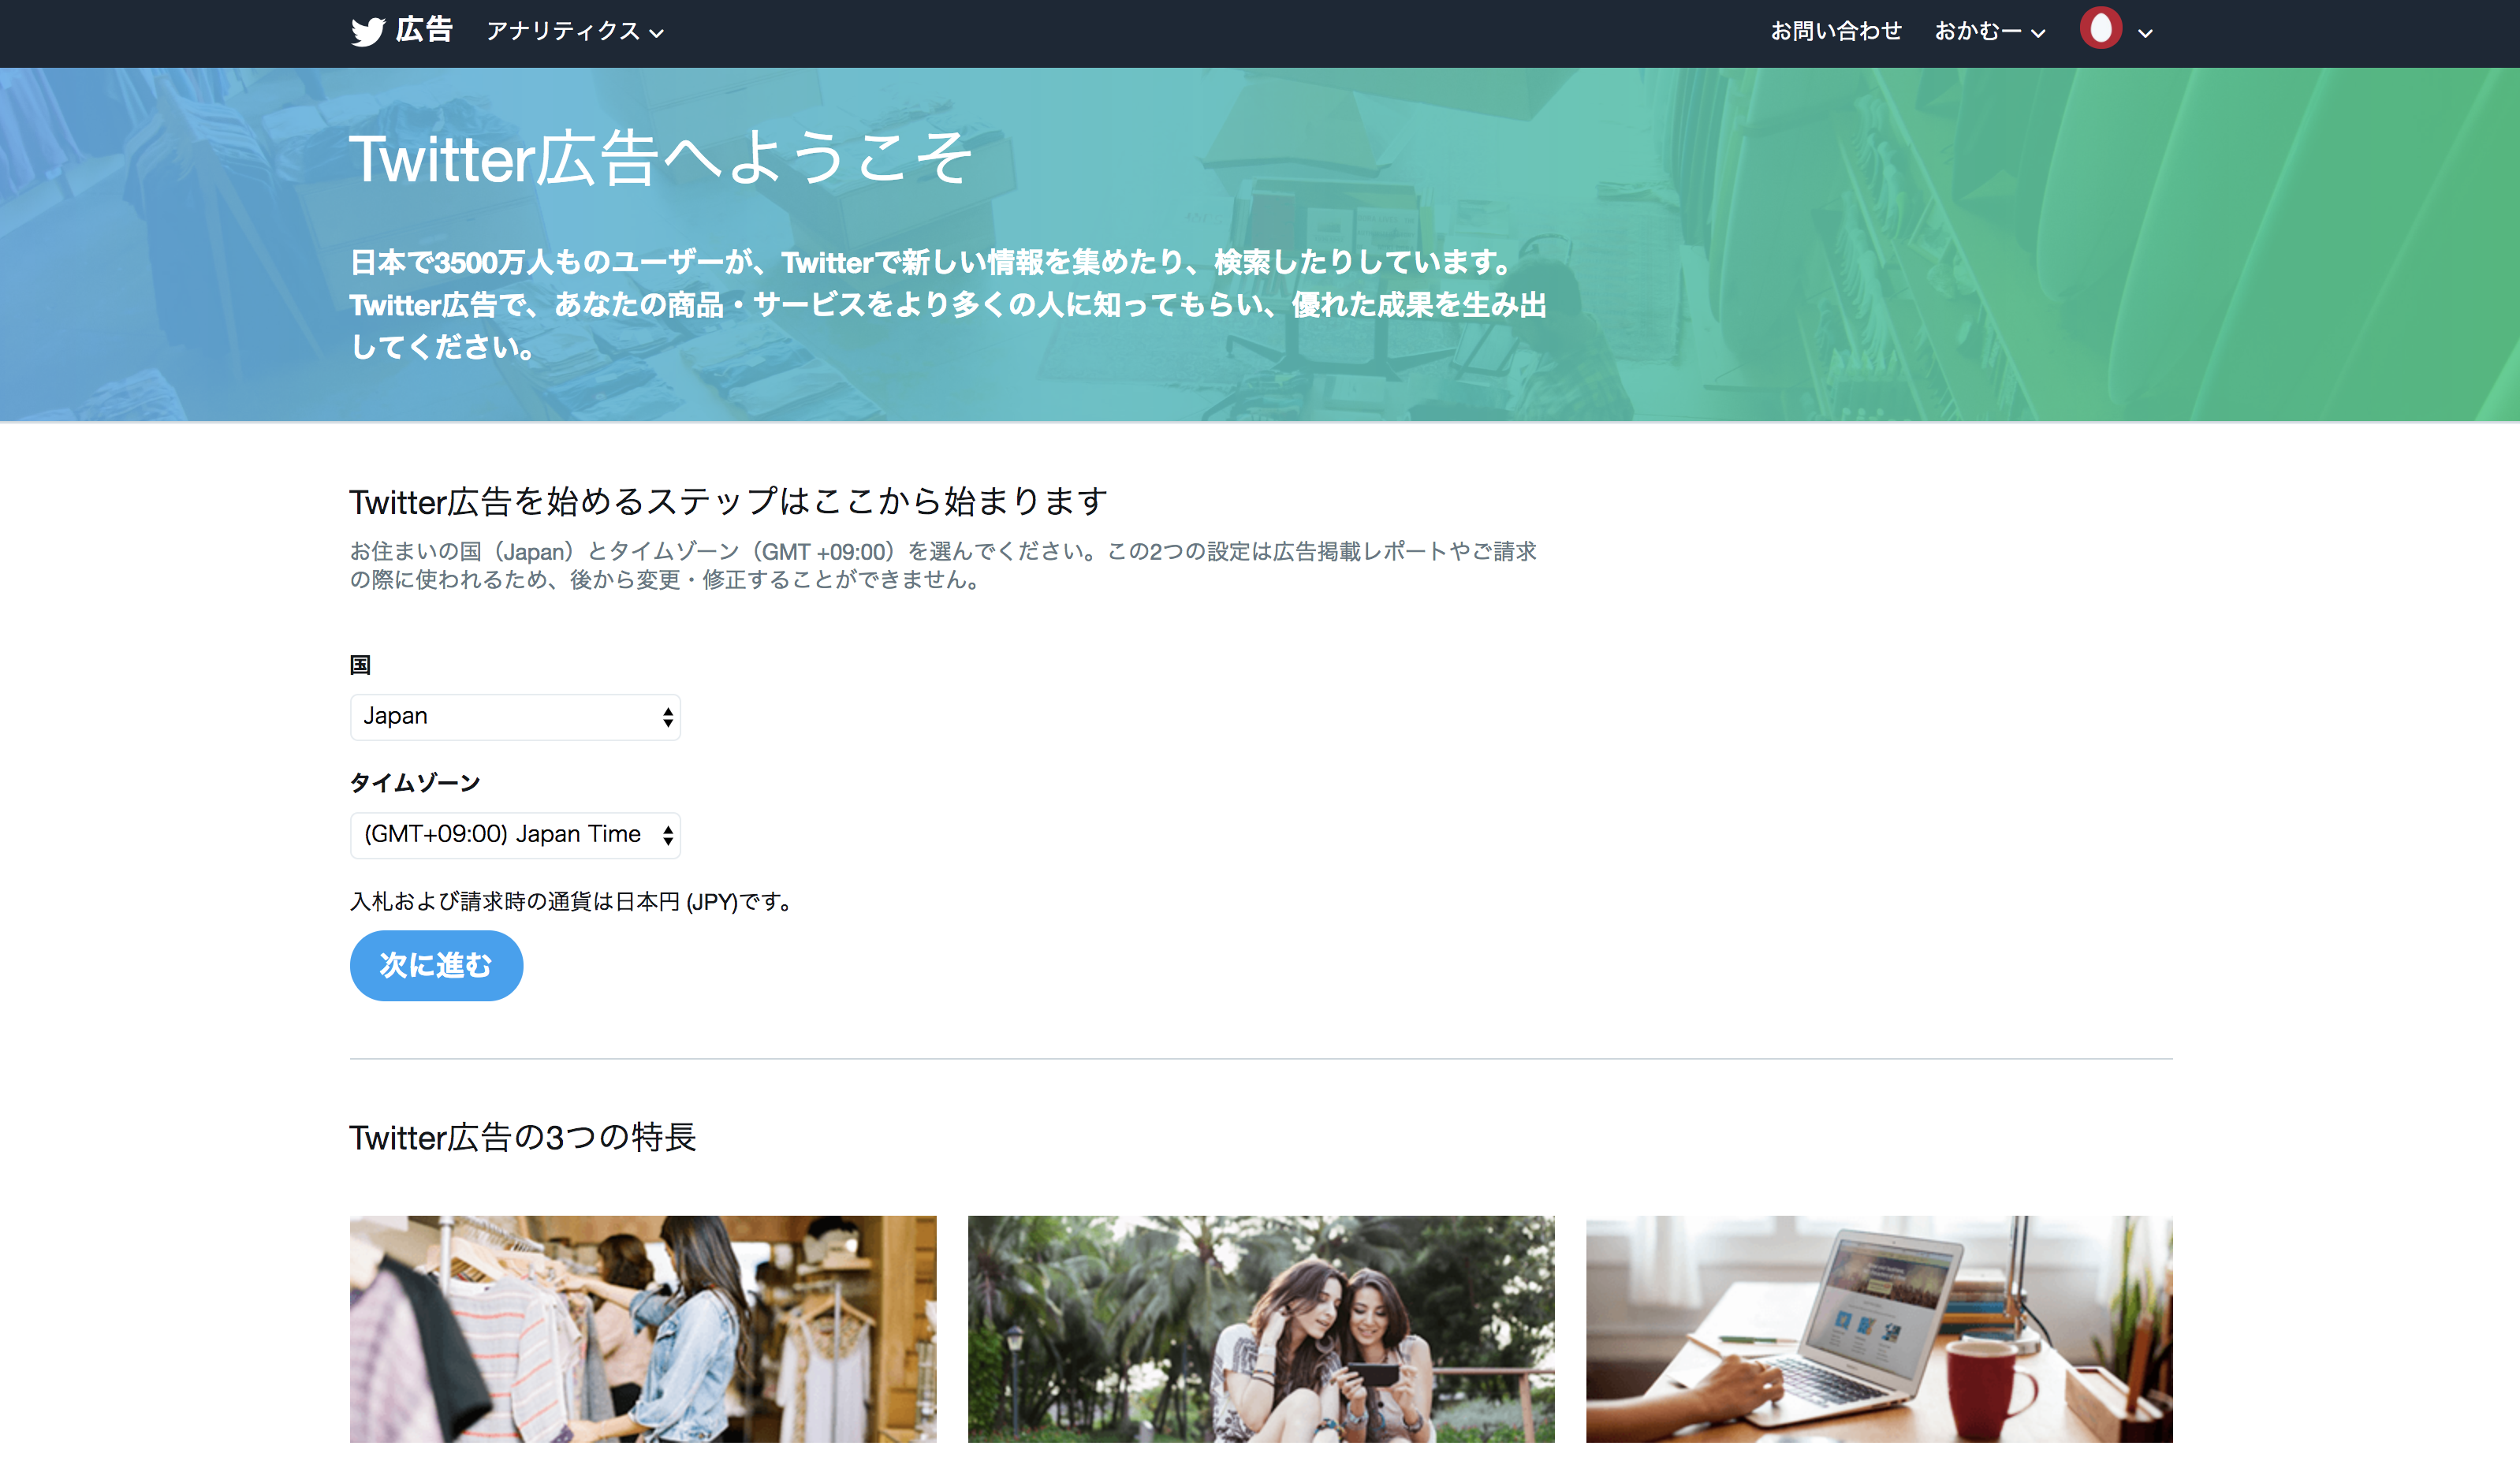The image size is (2520, 1457).
Task: Select お問い合わせ in the top bar
Action: click(x=1838, y=31)
